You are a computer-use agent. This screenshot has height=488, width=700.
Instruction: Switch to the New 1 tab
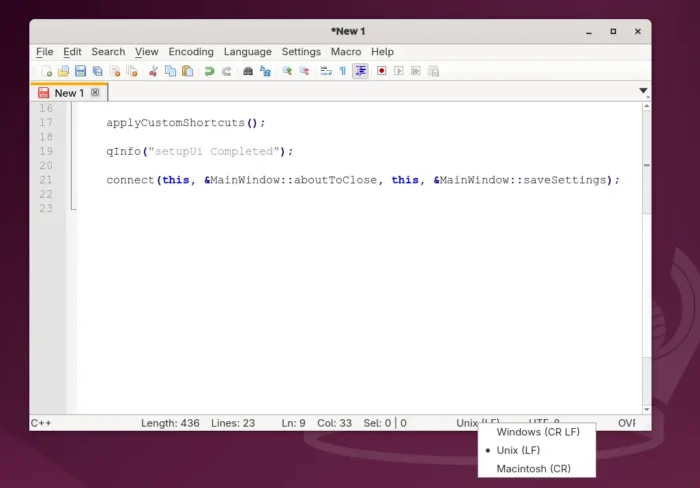[x=68, y=93]
